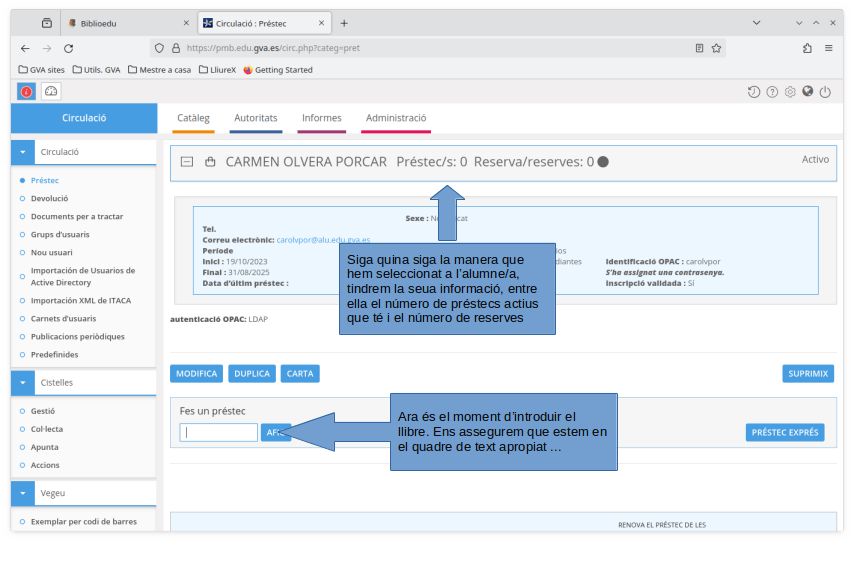Click the globe language icon
Screen dimensions: 854x586
coord(808,91)
